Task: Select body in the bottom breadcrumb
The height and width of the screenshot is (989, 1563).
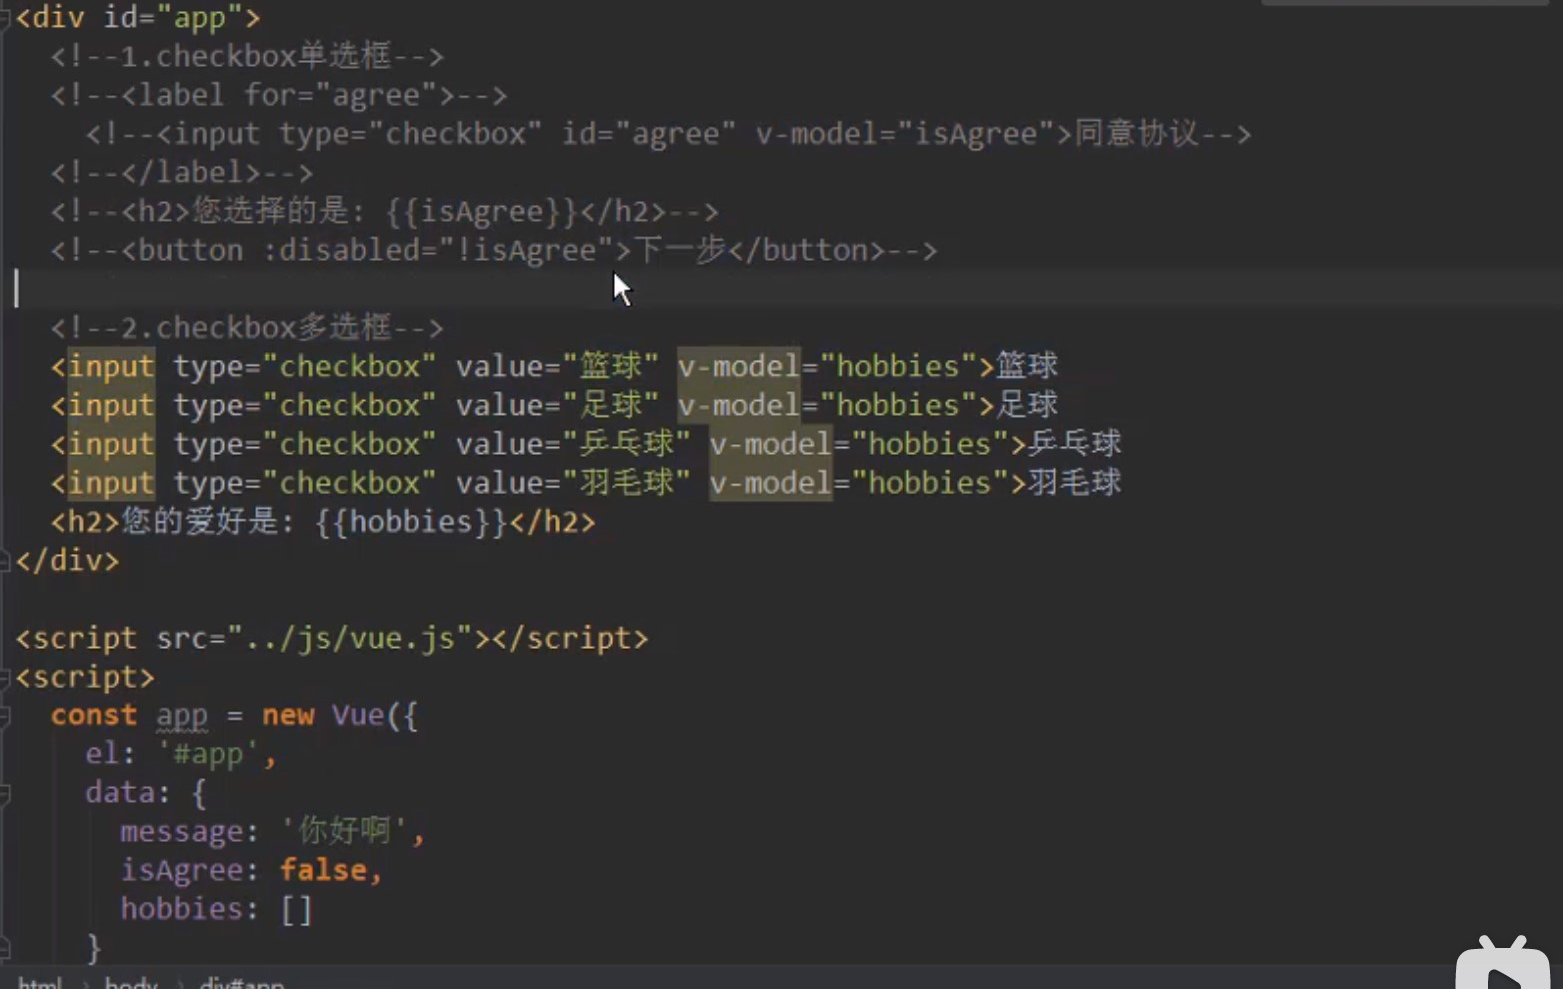Action: 131,982
